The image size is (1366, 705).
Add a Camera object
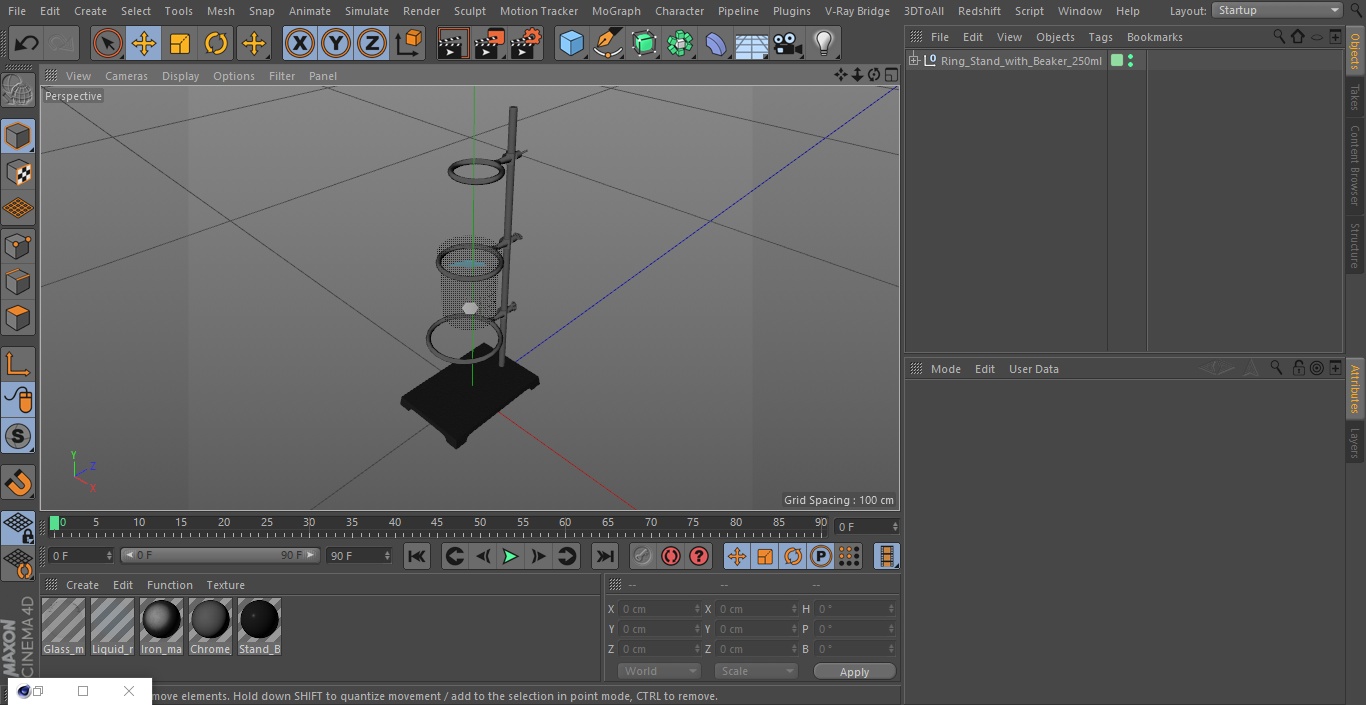pos(788,44)
